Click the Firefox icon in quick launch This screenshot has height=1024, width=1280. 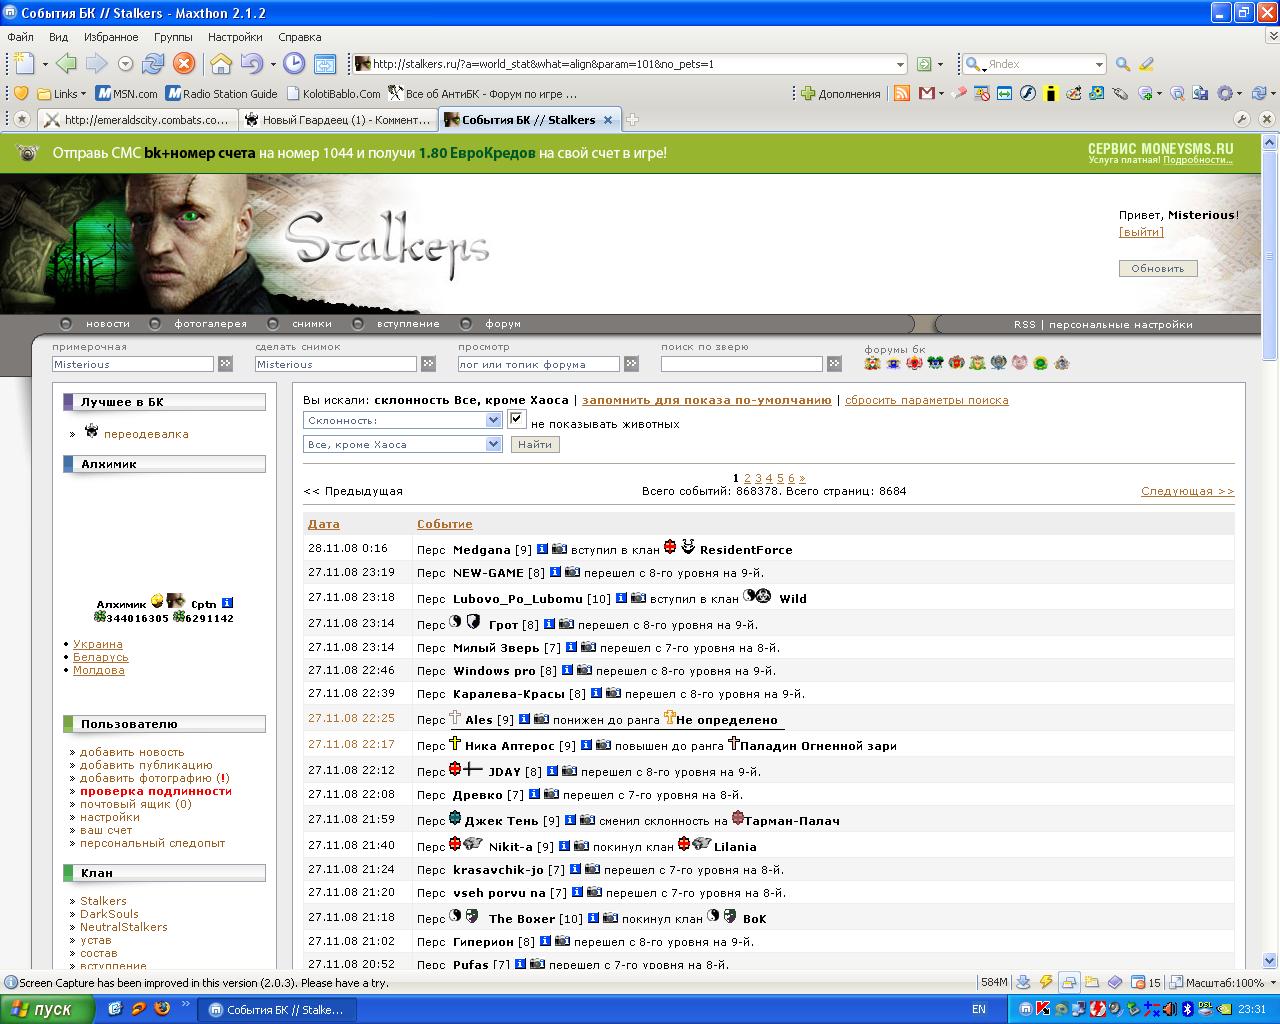162,1009
